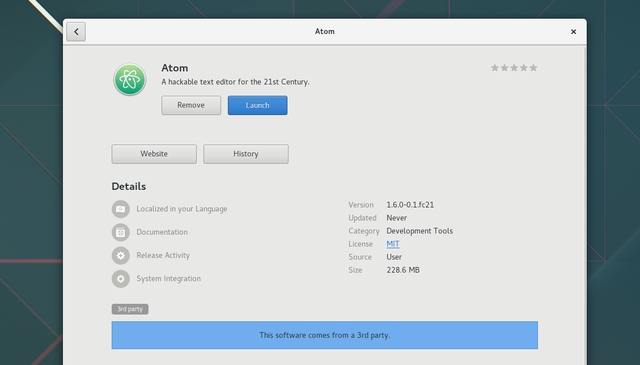Viewport: 640px width, 365px height.
Task: Select the version text 1.6.0-0.1.fc21
Action: coord(410,205)
